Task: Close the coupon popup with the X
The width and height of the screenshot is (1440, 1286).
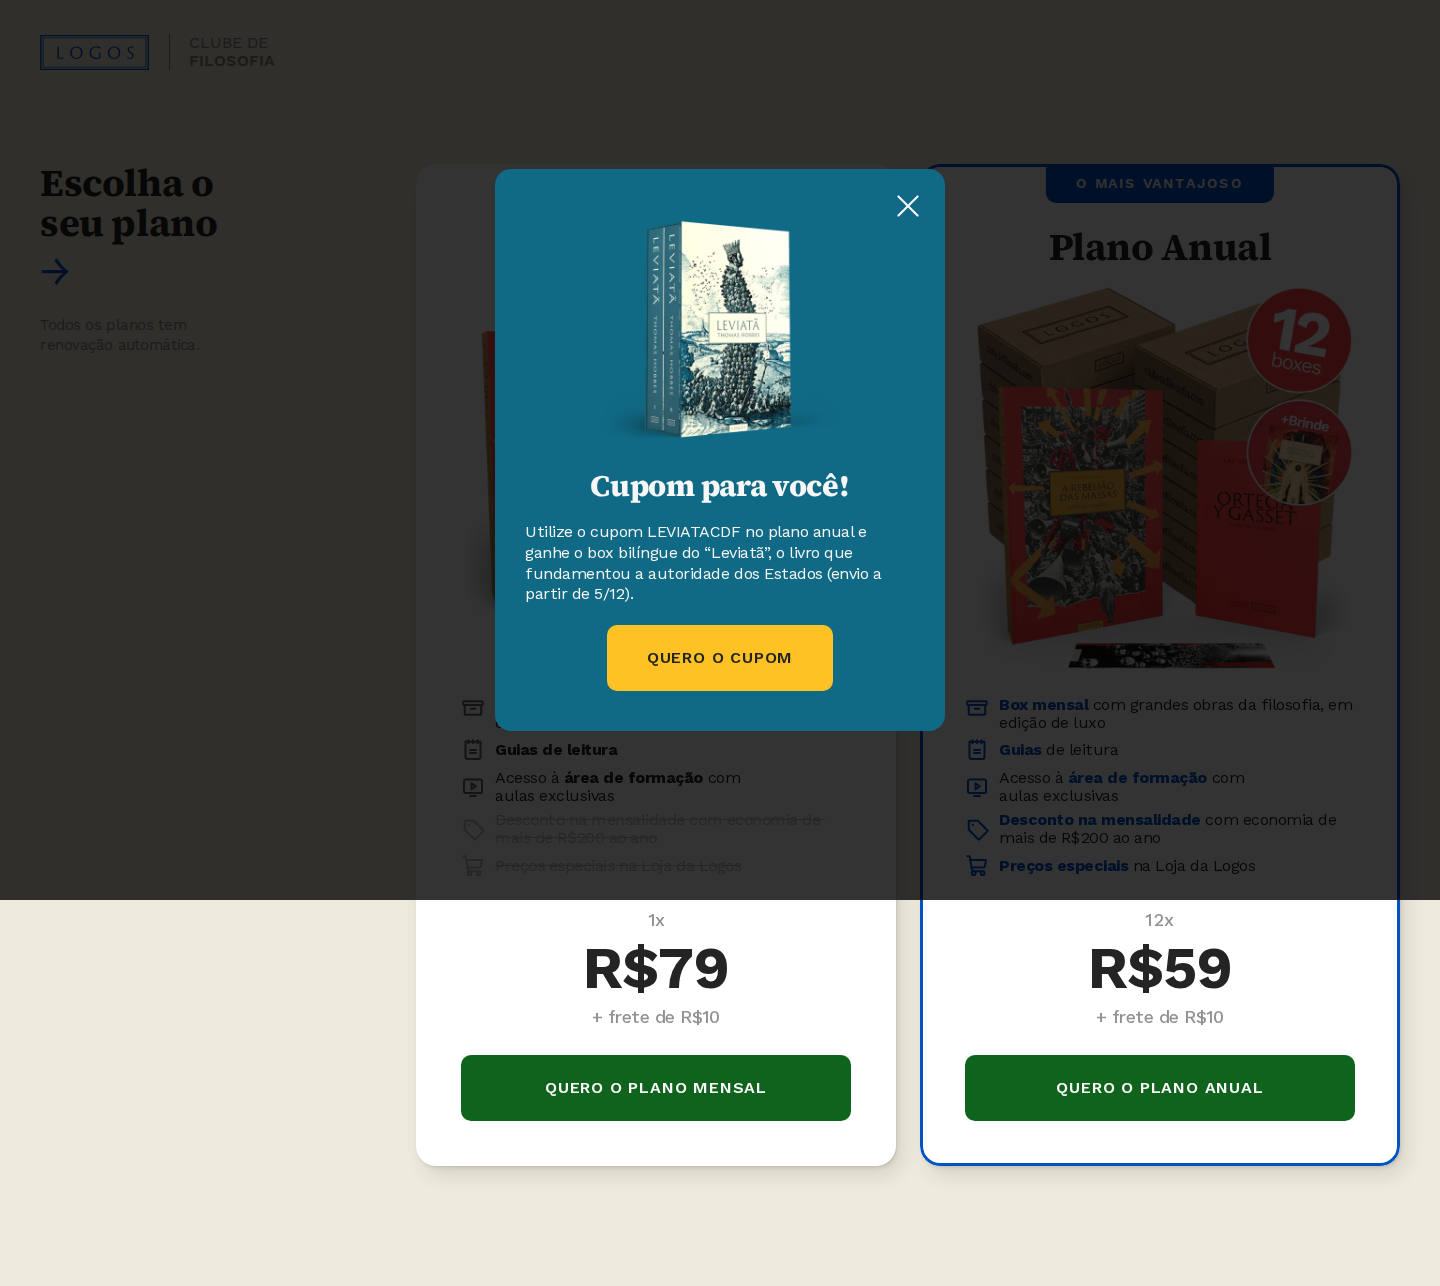Action: [908, 206]
